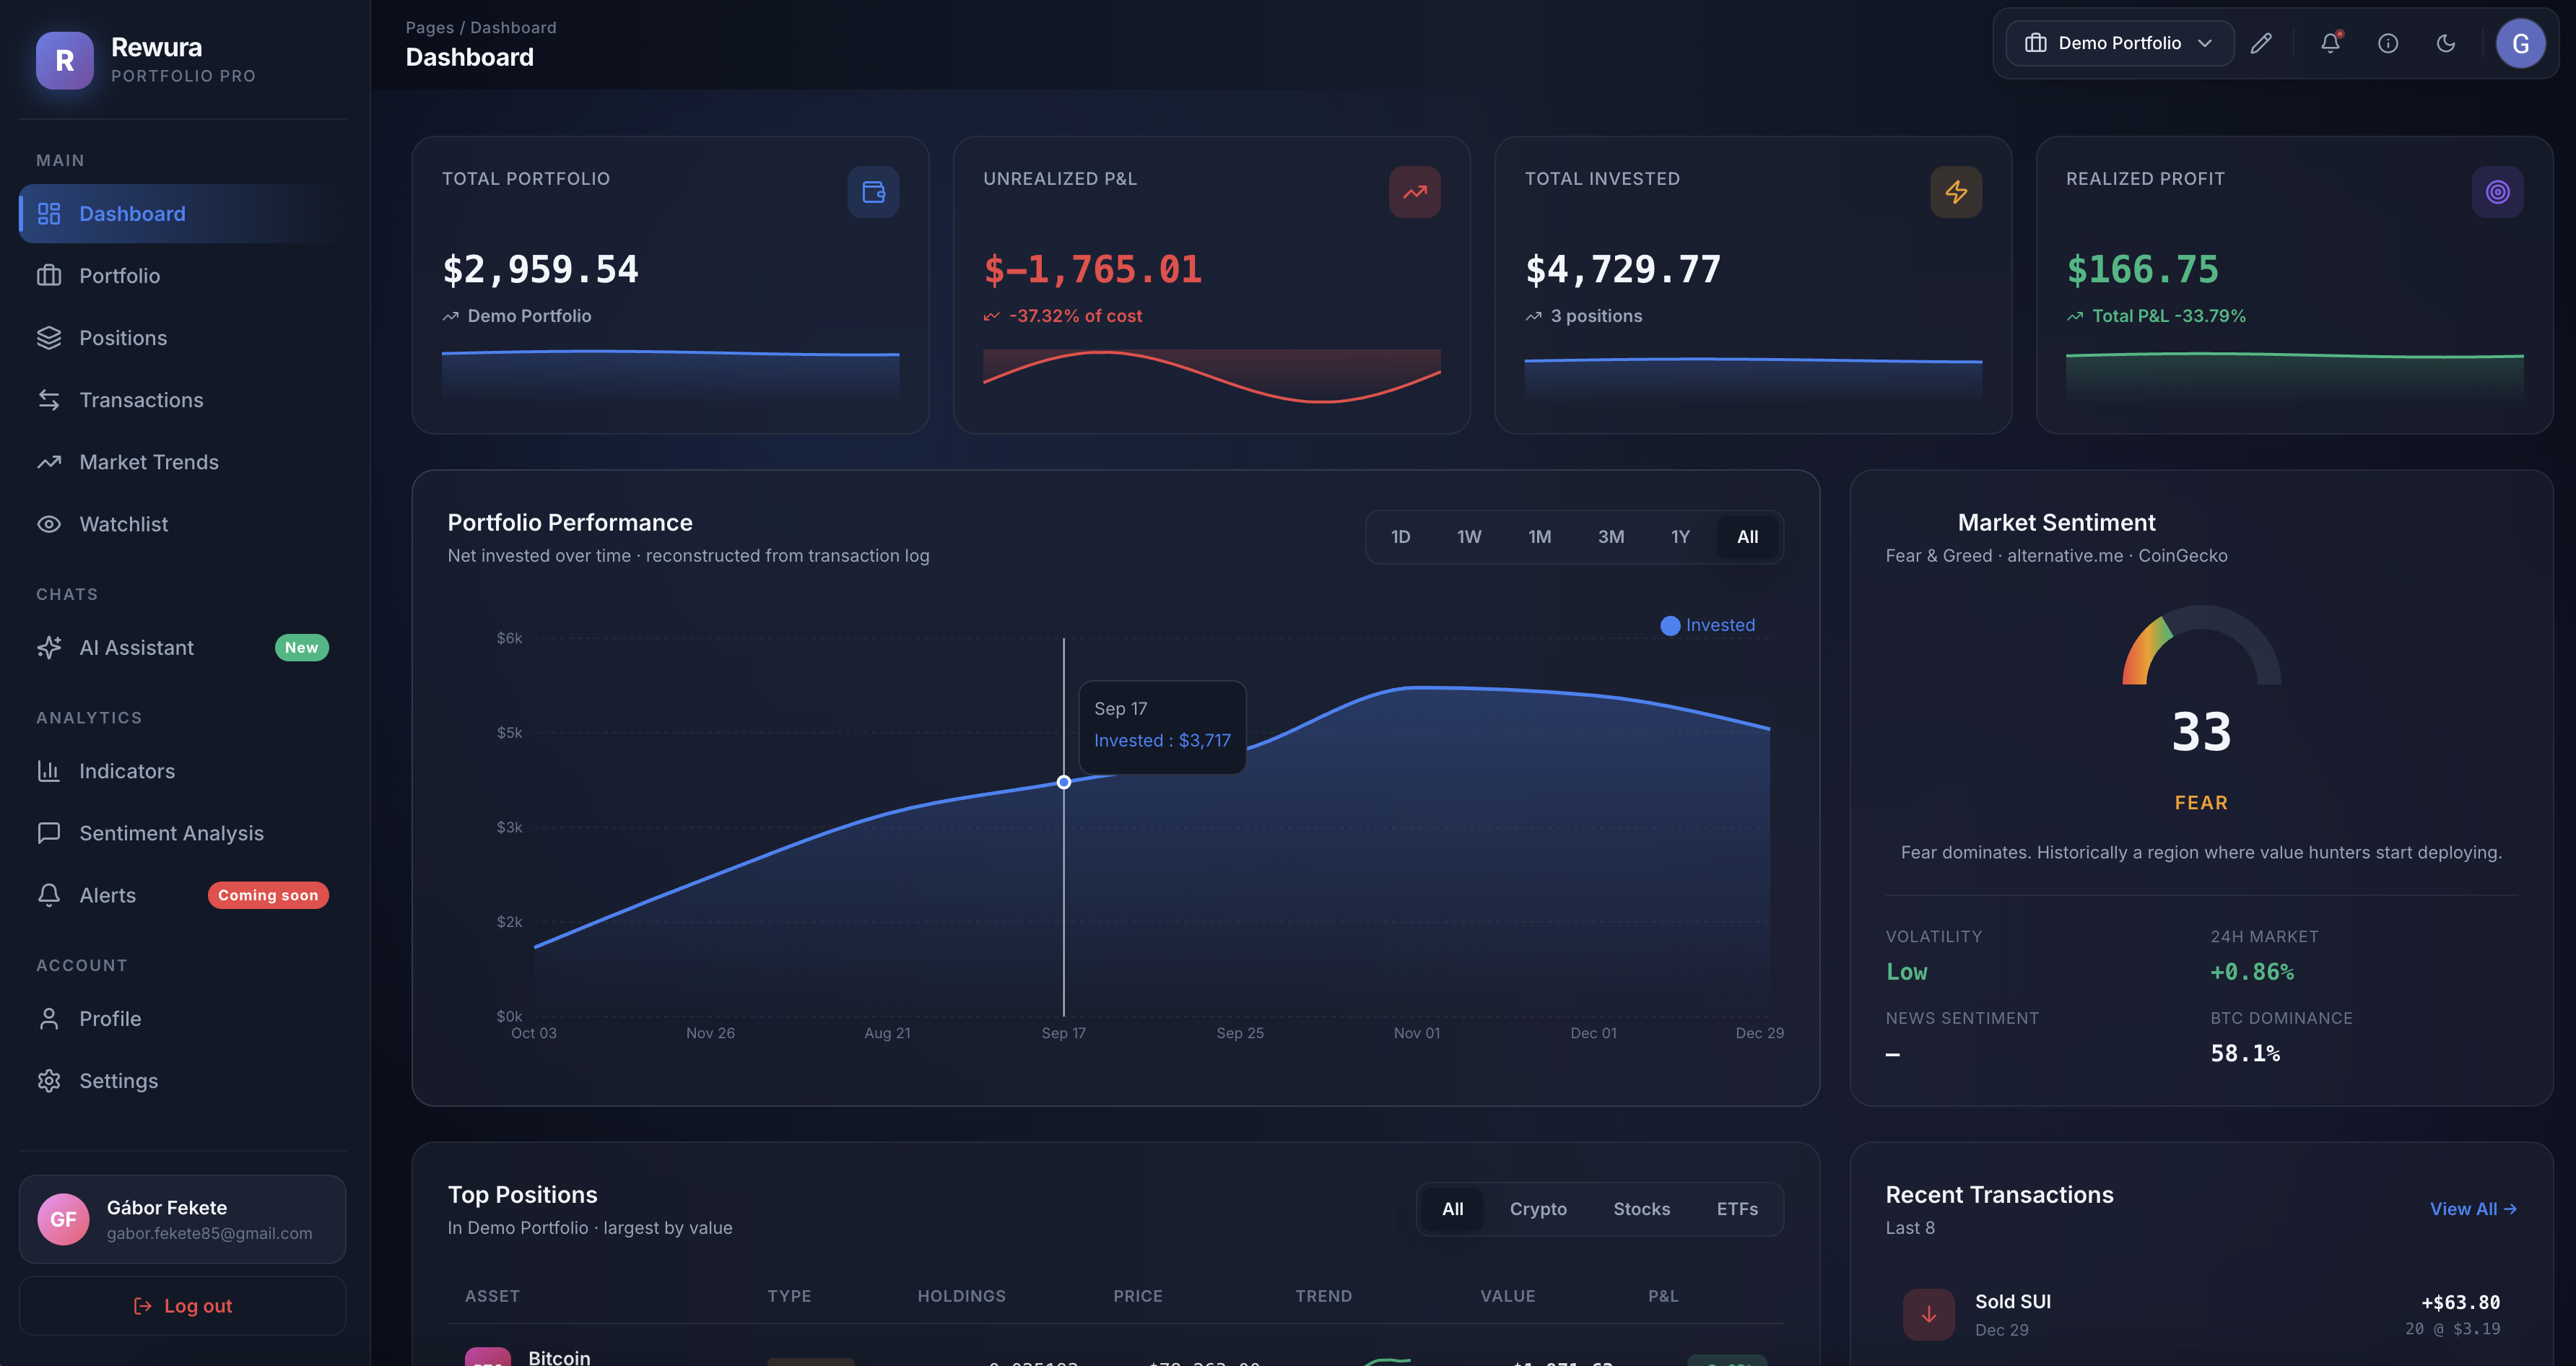Screen dimensions: 2576x1366
Task: Click the Sentiment Analysis speech-bubble icon
Action: pos(49,833)
